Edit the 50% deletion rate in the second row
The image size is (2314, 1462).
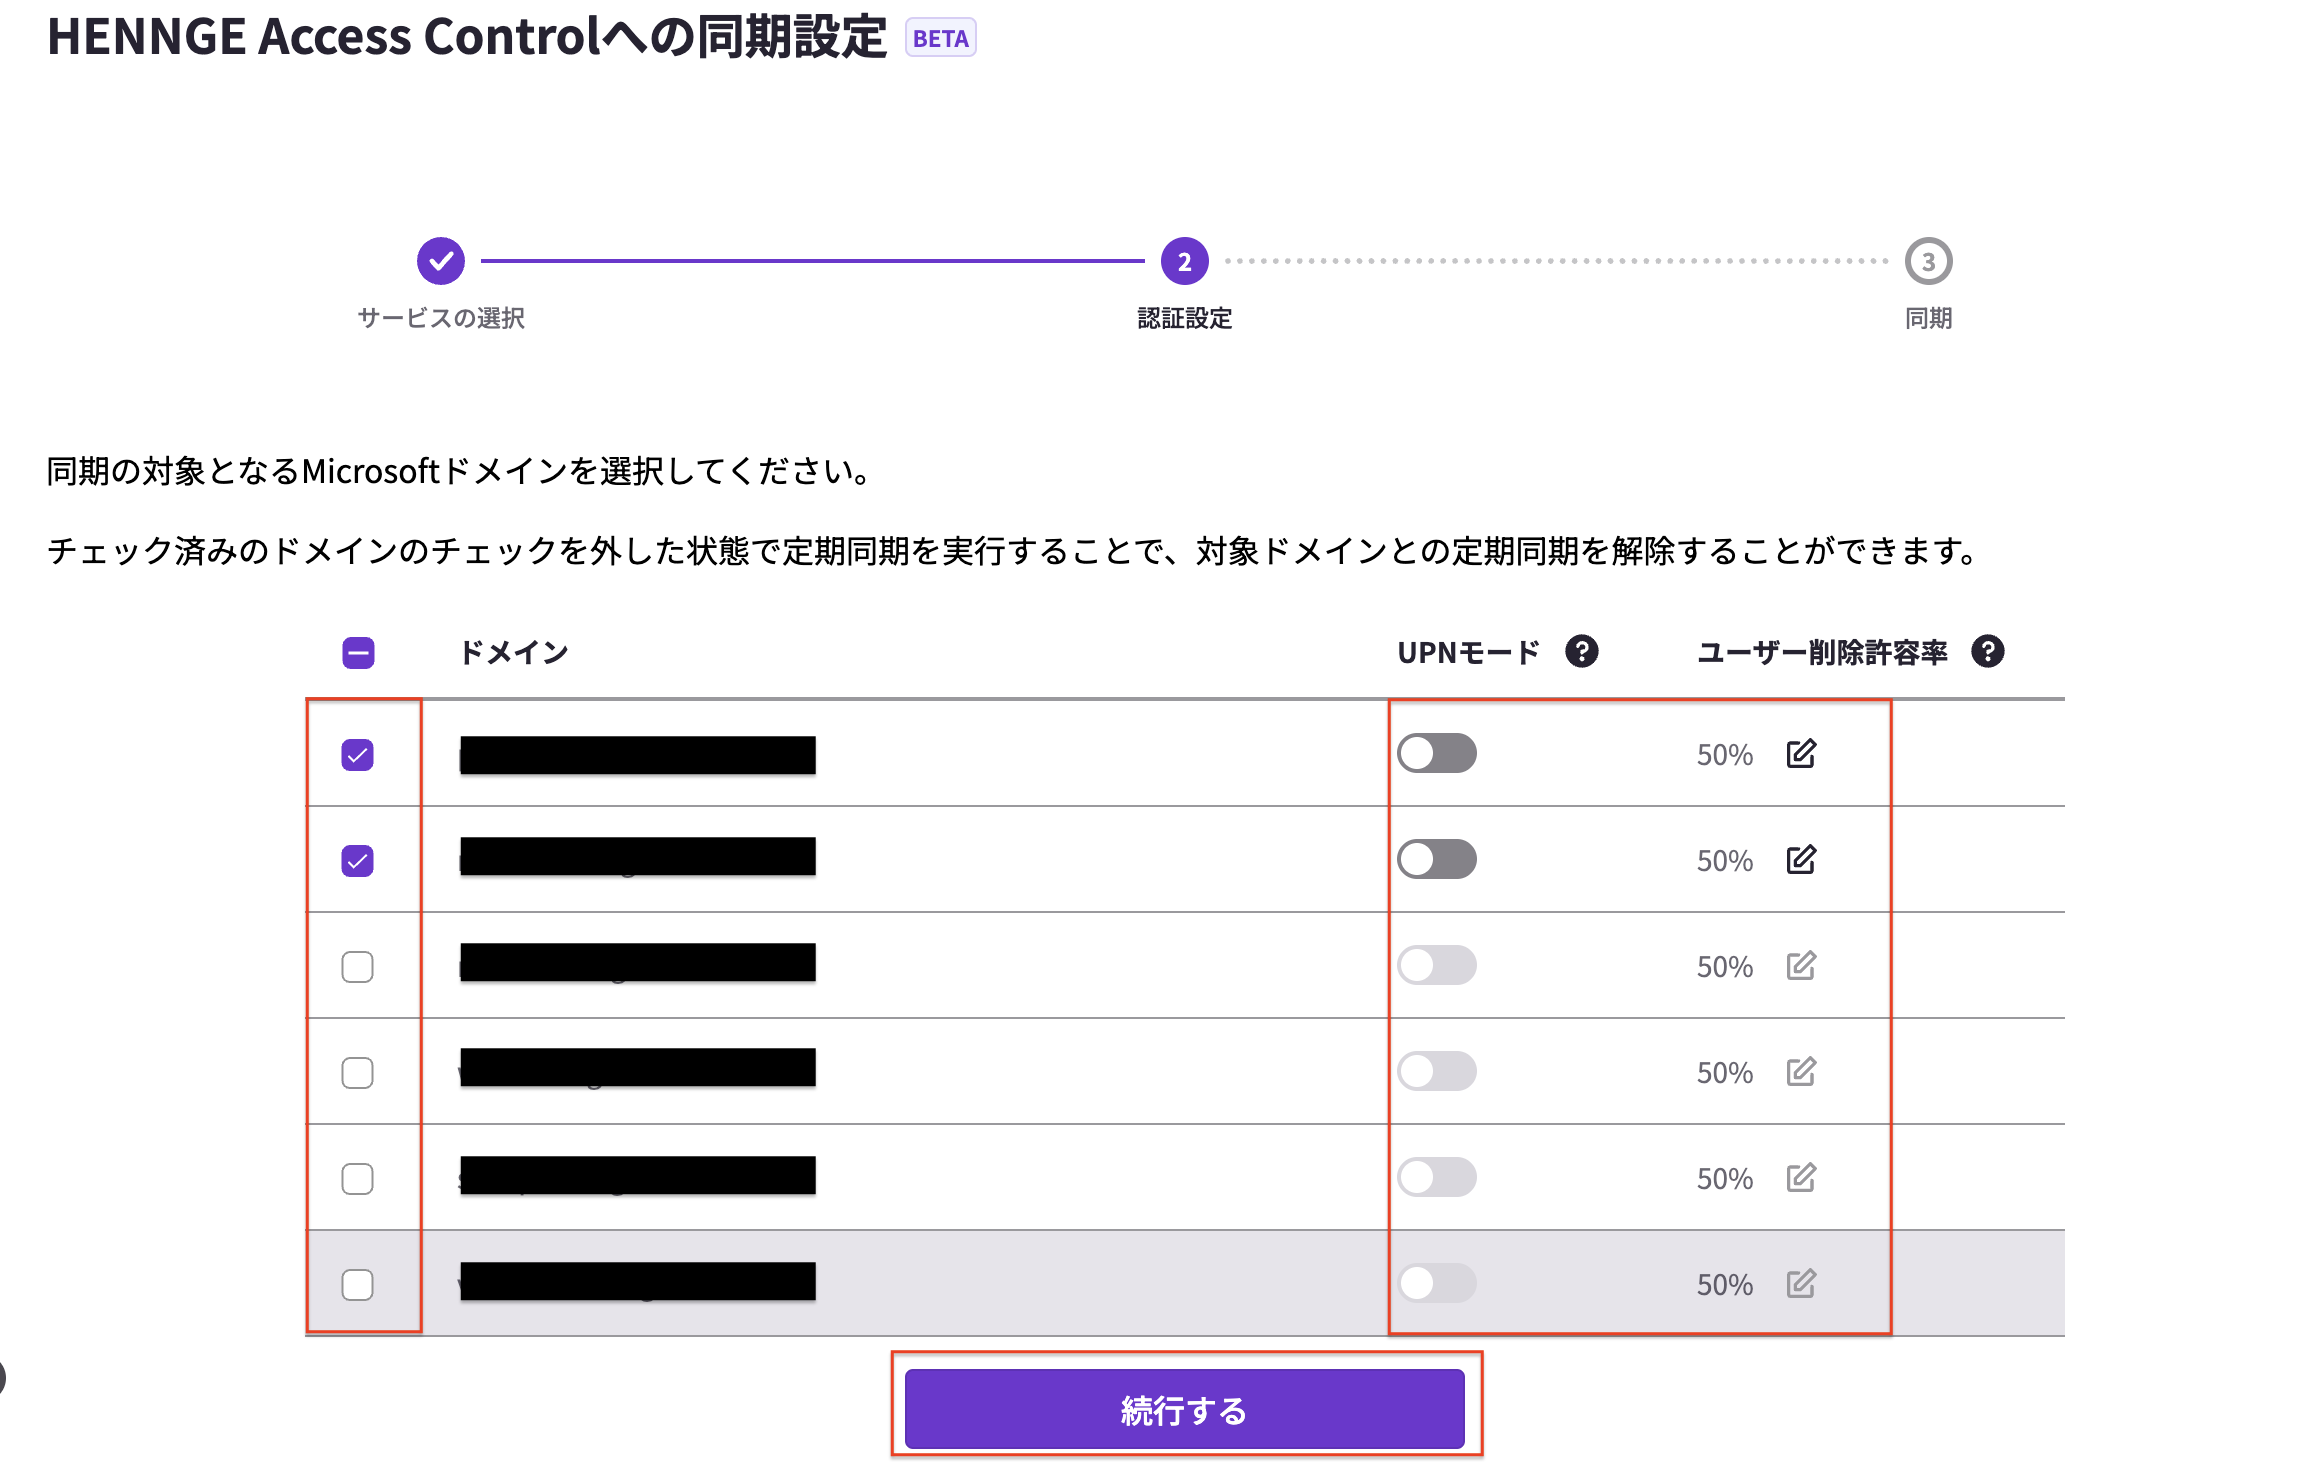[1801, 859]
